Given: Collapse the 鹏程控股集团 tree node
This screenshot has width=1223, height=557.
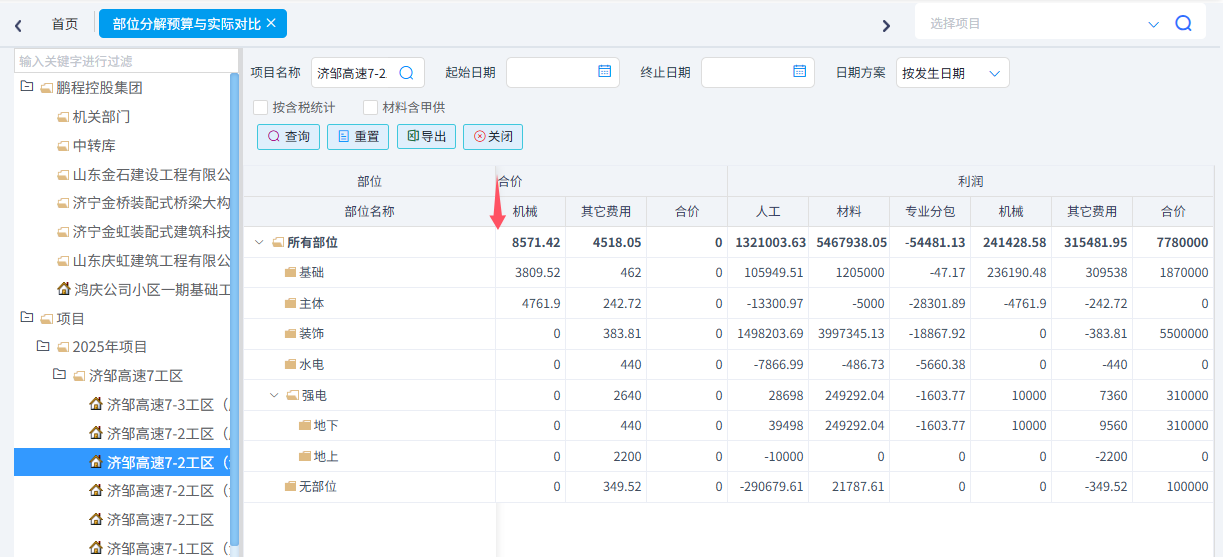Looking at the screenshot, I should tap(27, 87).
